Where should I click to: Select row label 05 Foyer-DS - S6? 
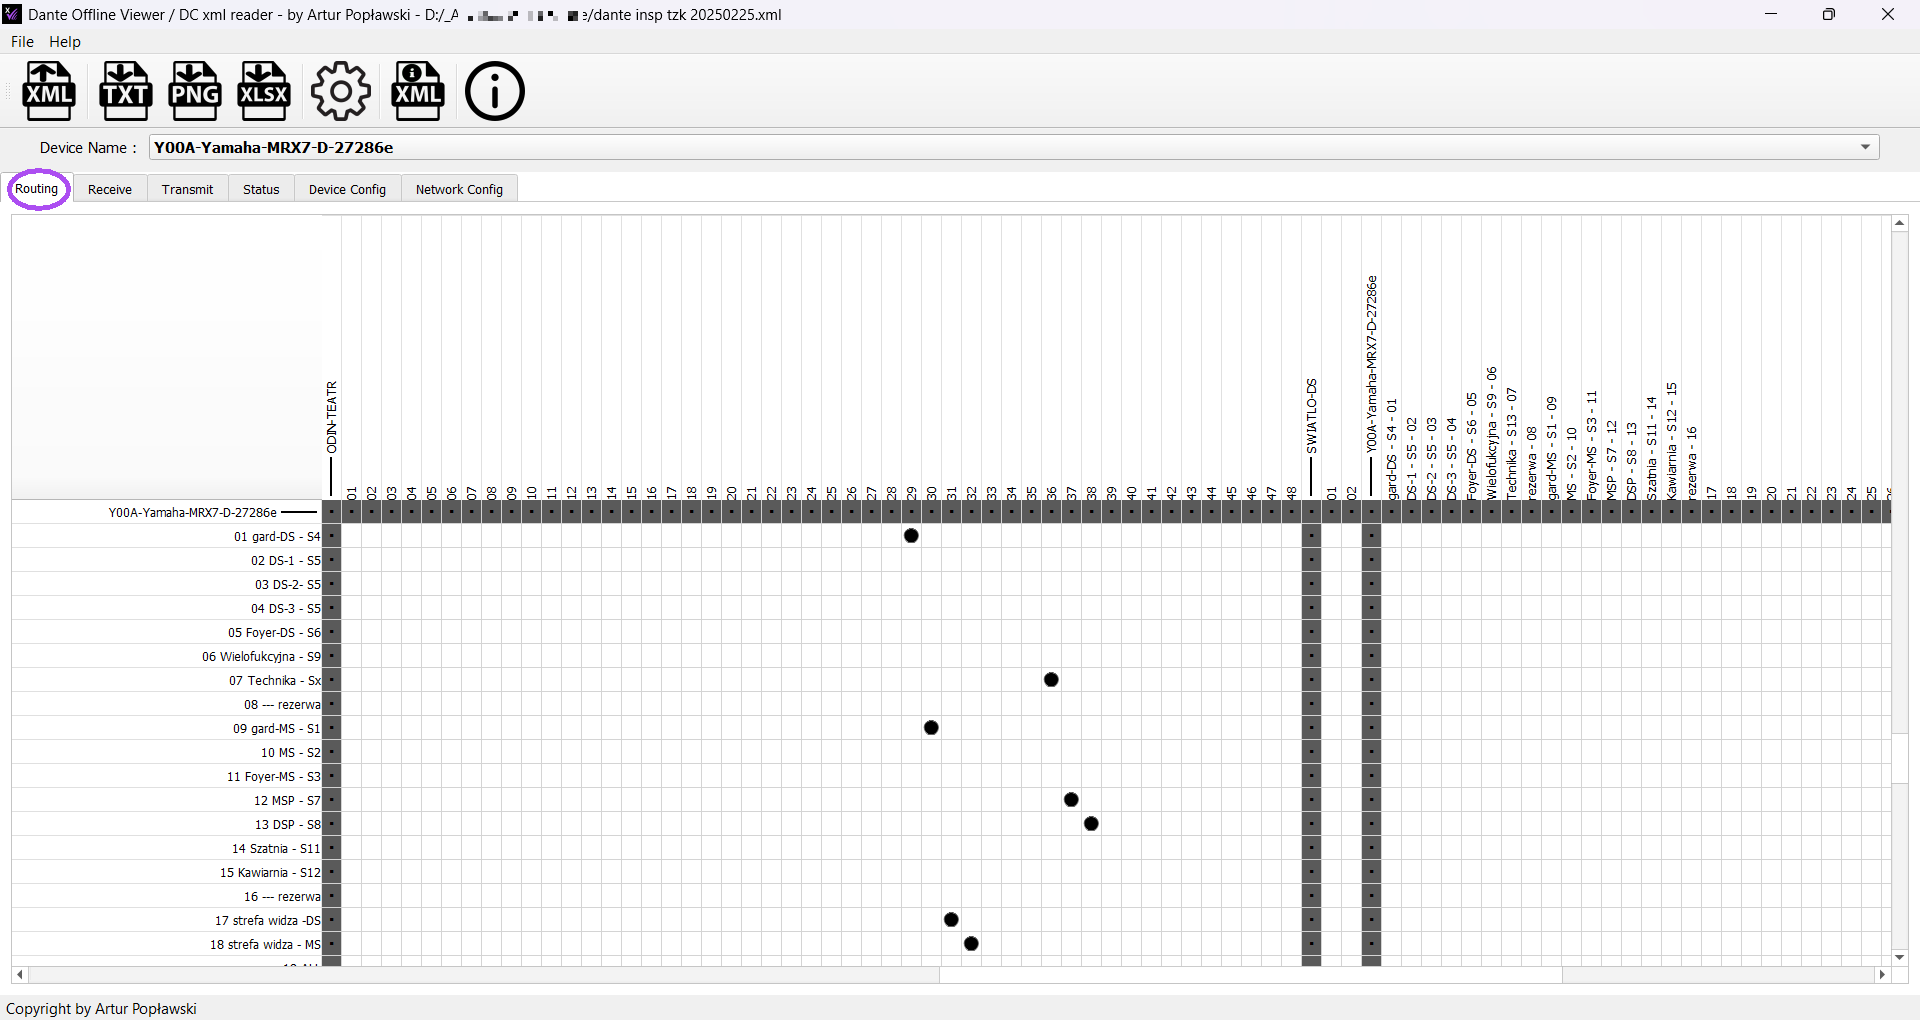(274, 633)
